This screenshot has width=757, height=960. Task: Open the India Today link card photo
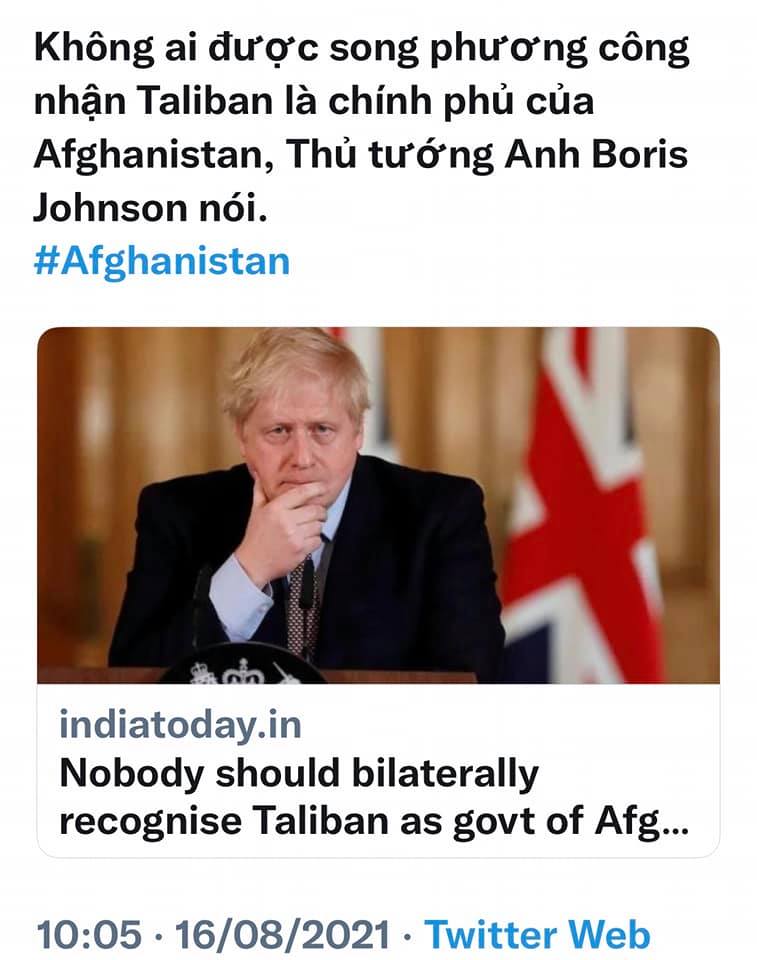point(378,505)
